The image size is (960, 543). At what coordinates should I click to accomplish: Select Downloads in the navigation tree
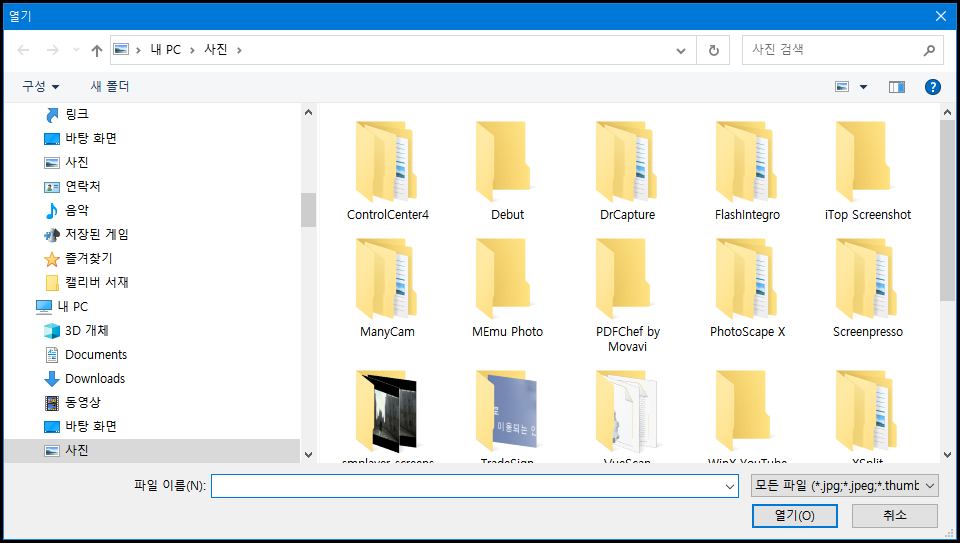95,378
